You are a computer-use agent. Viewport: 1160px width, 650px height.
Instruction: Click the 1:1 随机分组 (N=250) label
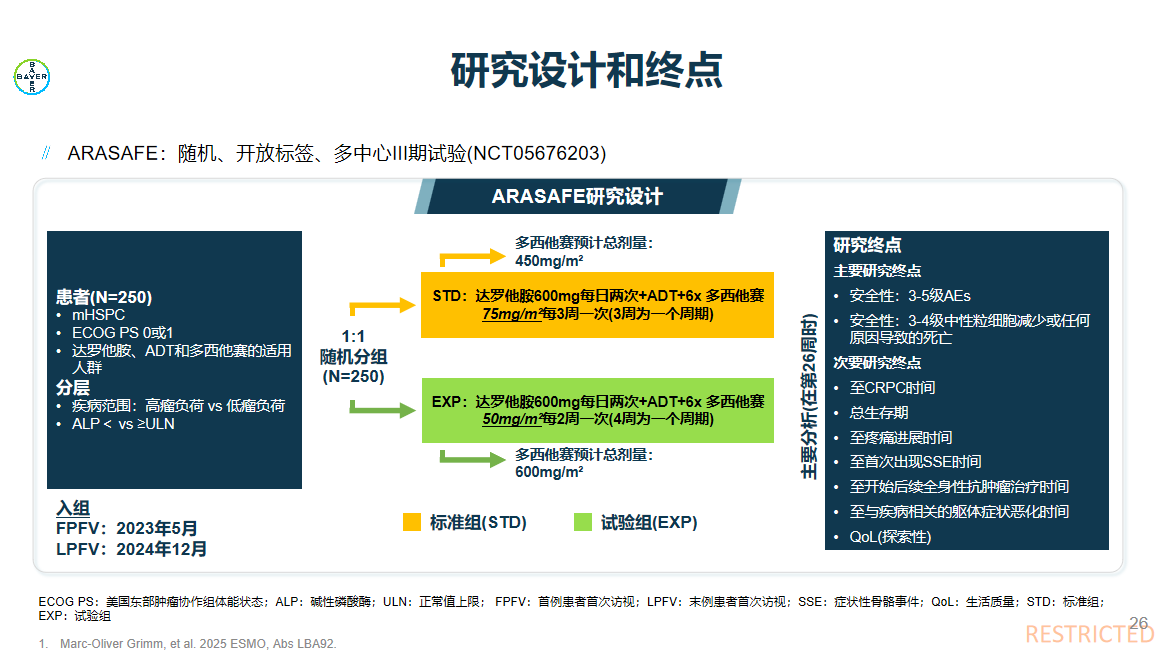(353, 356)
